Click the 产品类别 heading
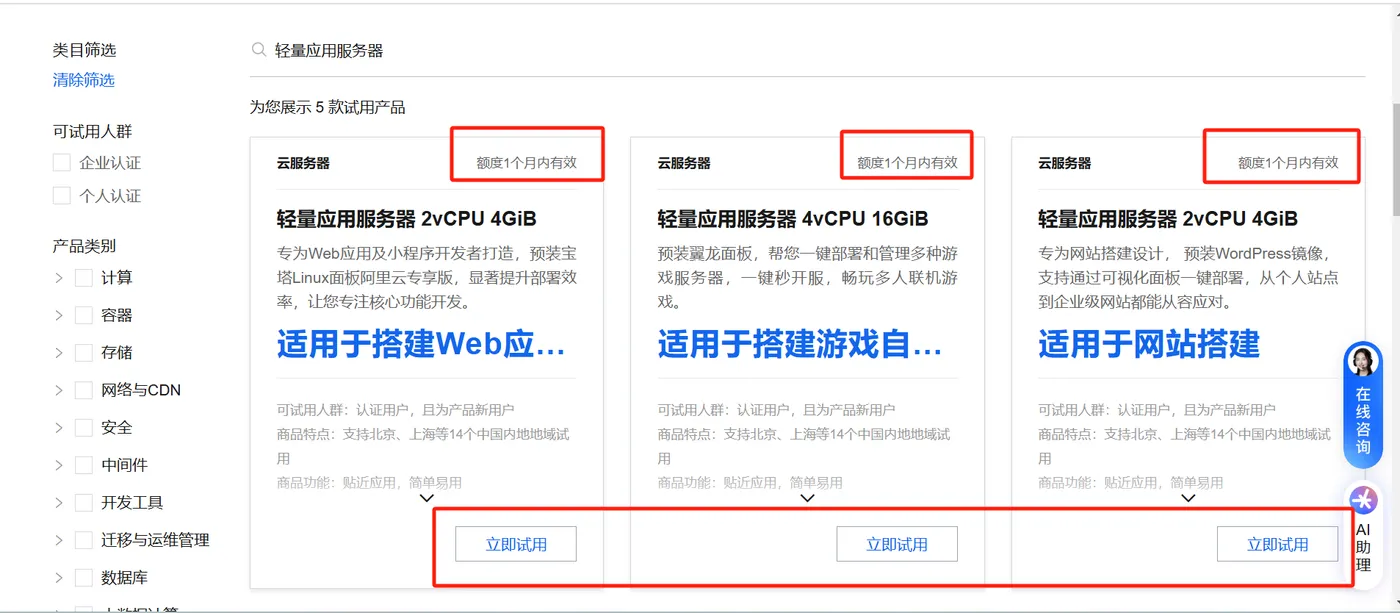 pyautogui.click(x=85, y=246)
